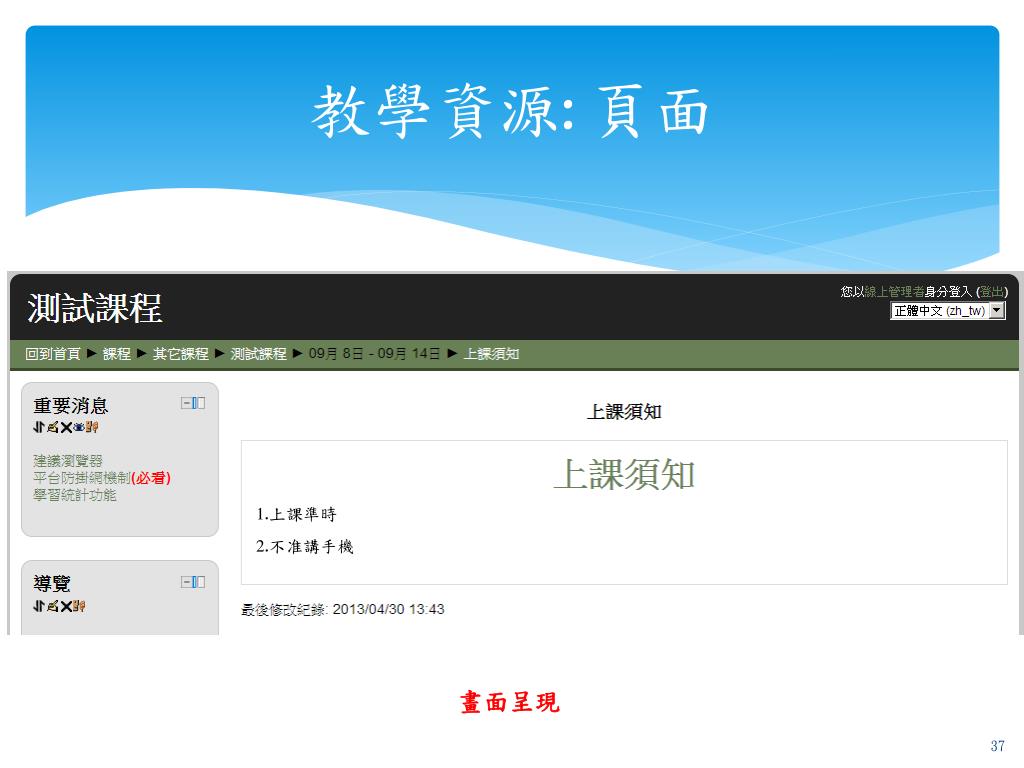Click edit pencil icon in 重要消息 block
1024x768 pixels.
tap(52, 428)
